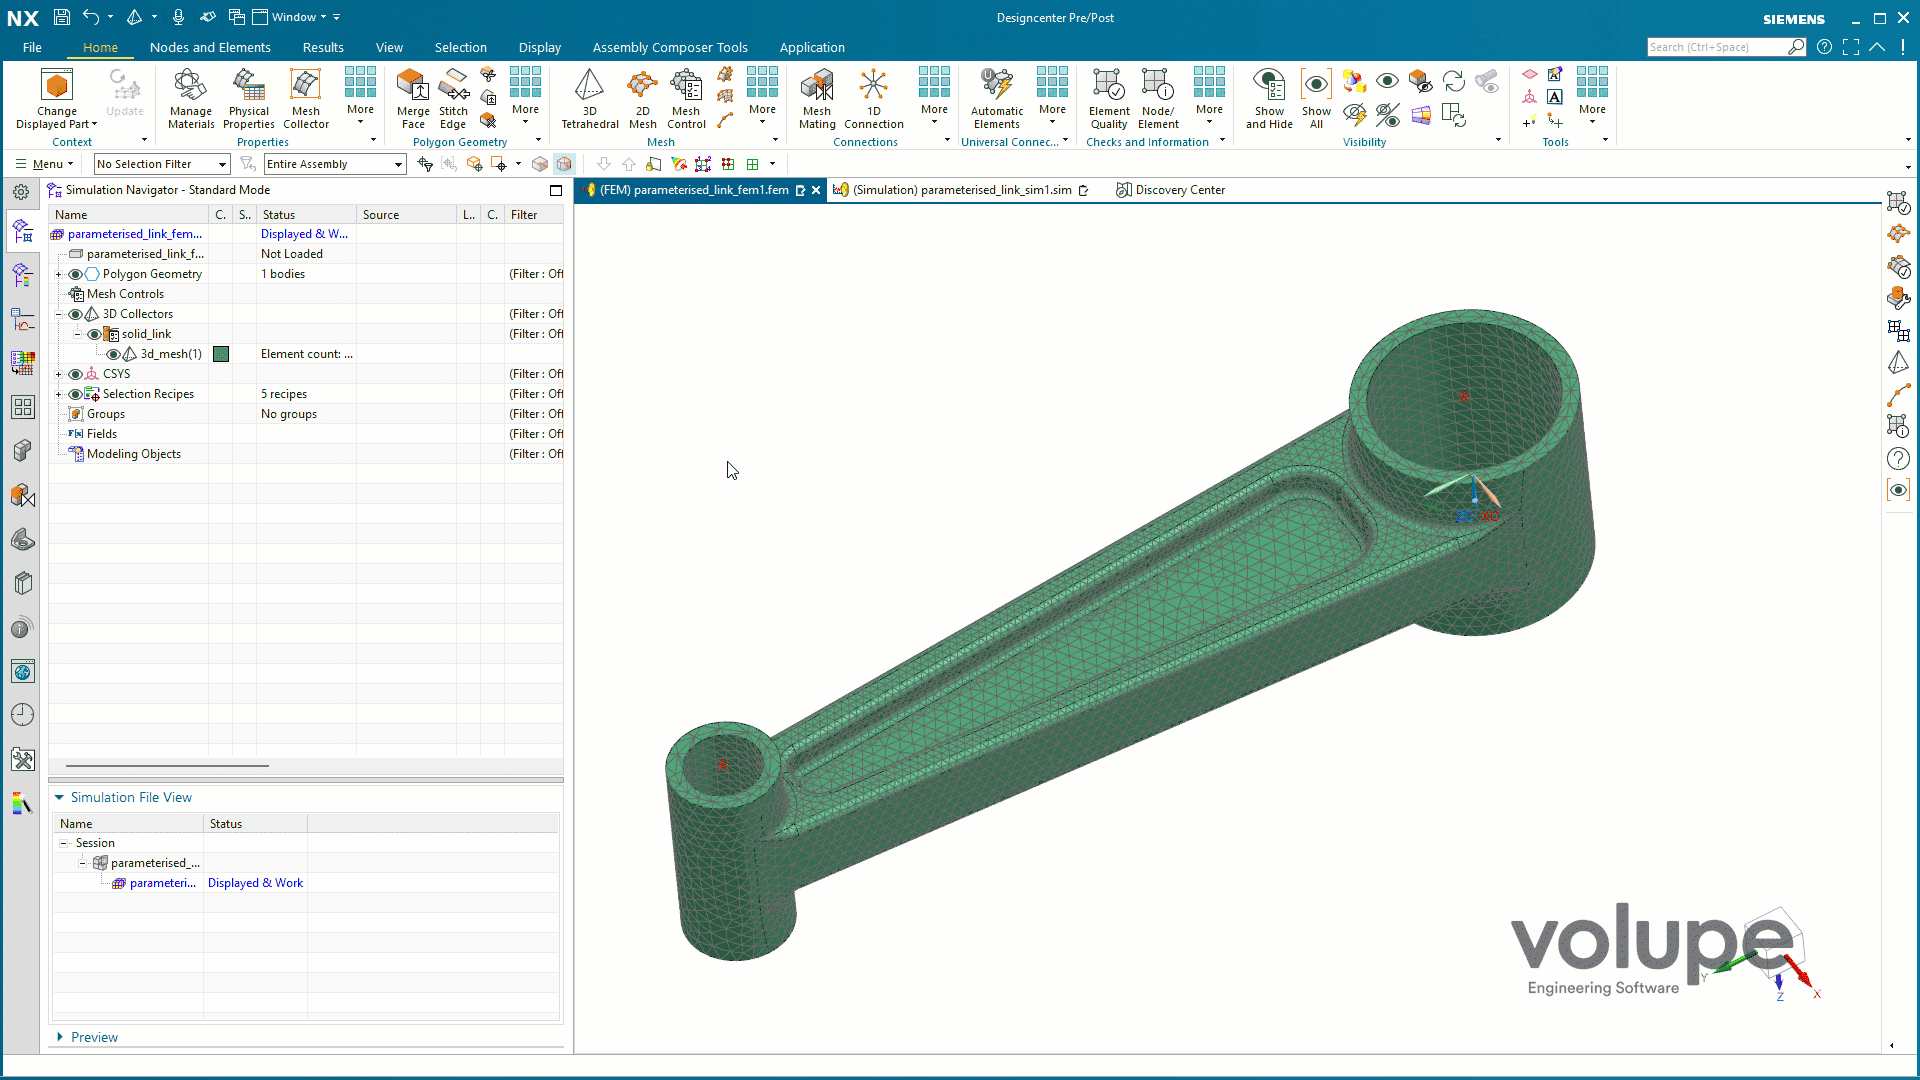Start the 2D Mesh command
Image resolution: width=1920 pixels, height=1080 pixels.
tap(643, 99)
